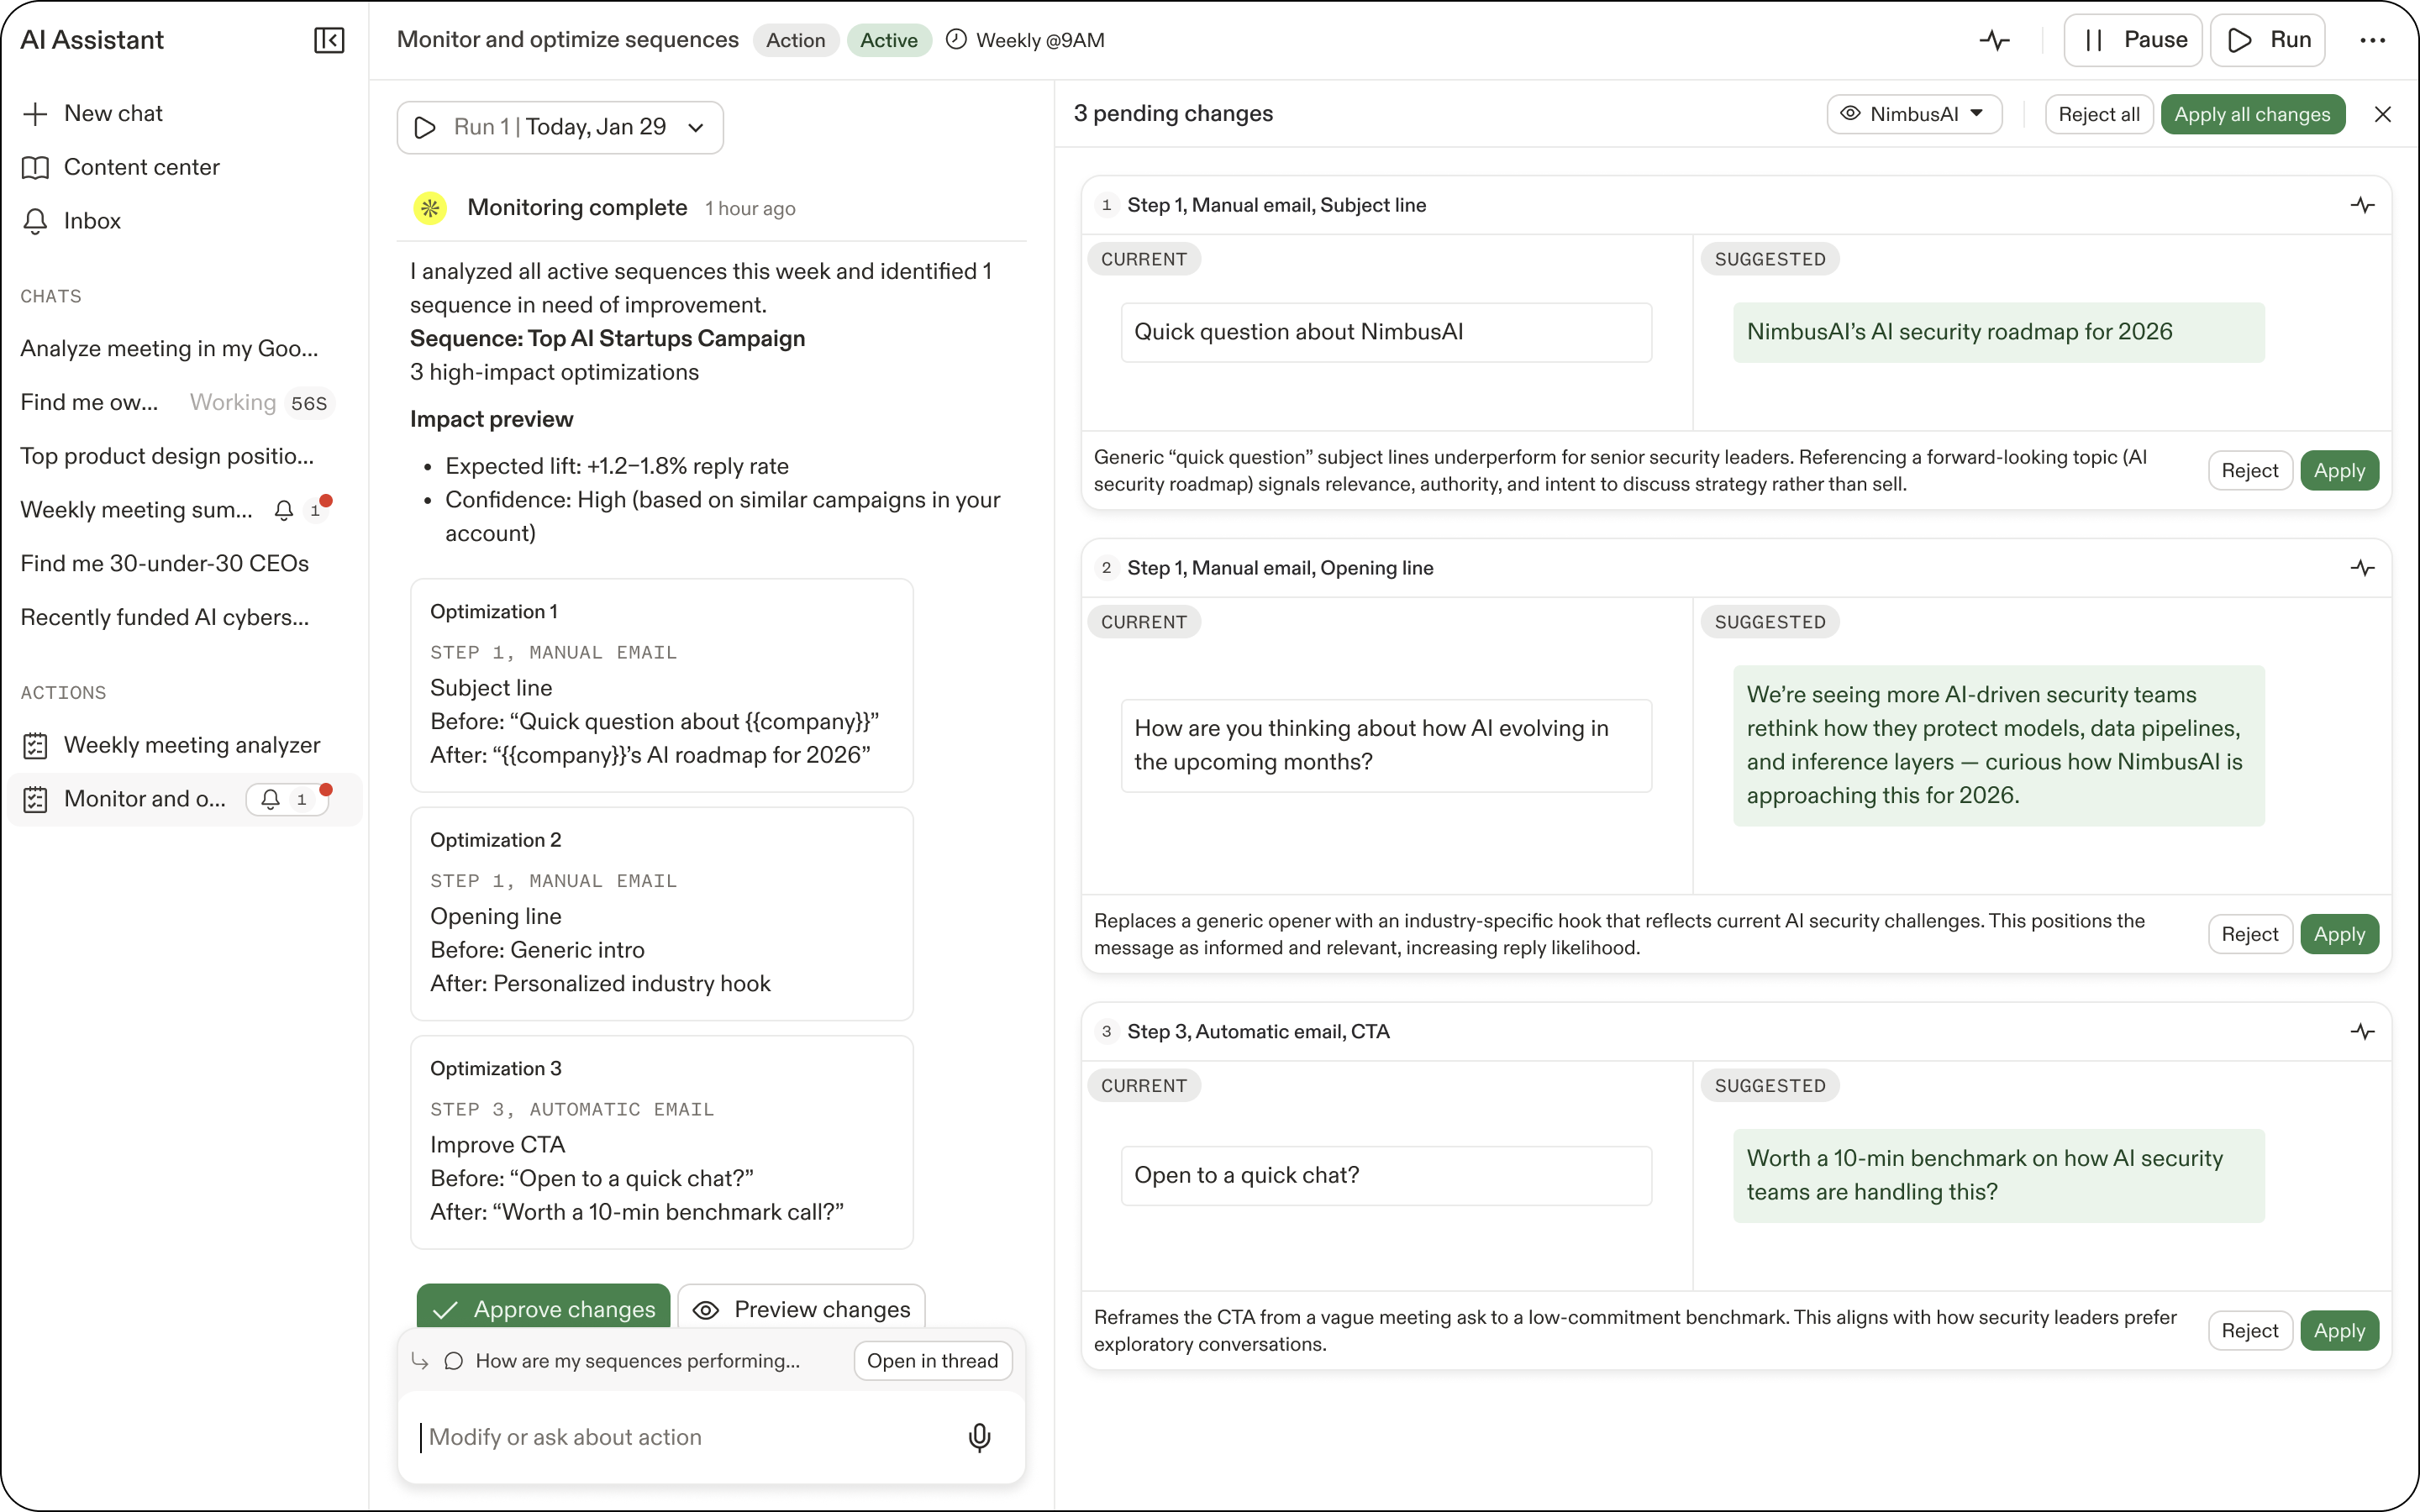Click the microphone icon in message box
This screenshot has width=2420, height=1512.
pos(979,1437)
